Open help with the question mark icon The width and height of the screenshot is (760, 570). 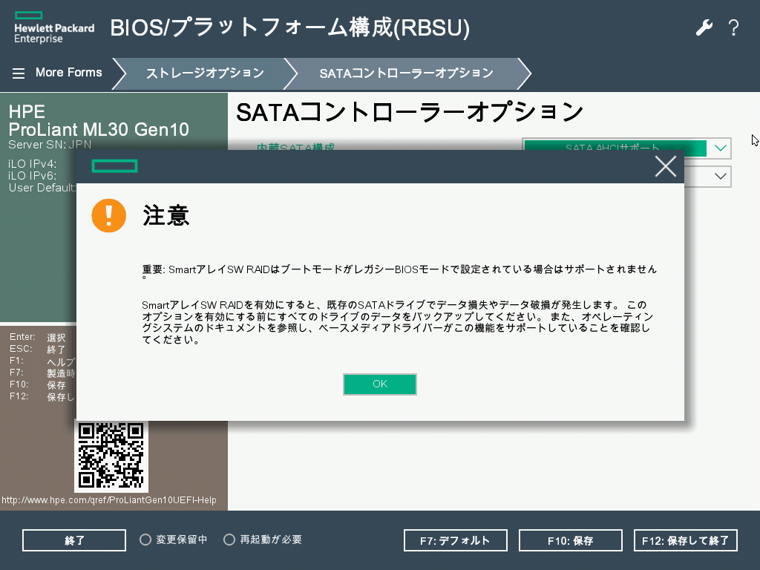(x=734, y=28)
